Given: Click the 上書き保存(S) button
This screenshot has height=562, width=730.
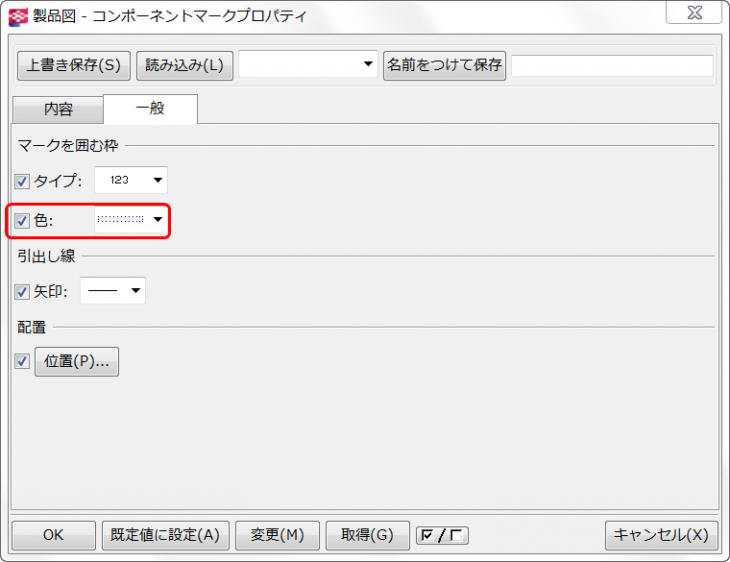Looking at the screenshot, I should click(74, 66).
